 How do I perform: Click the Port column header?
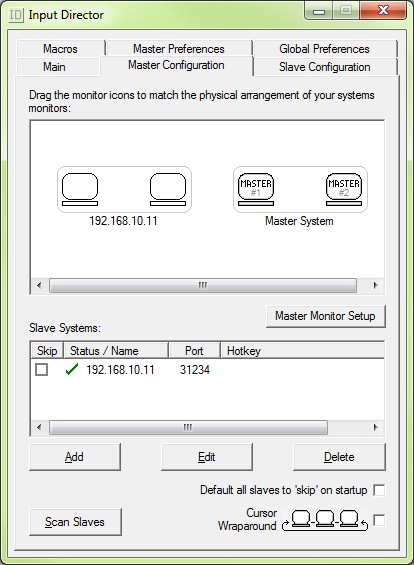194,351
